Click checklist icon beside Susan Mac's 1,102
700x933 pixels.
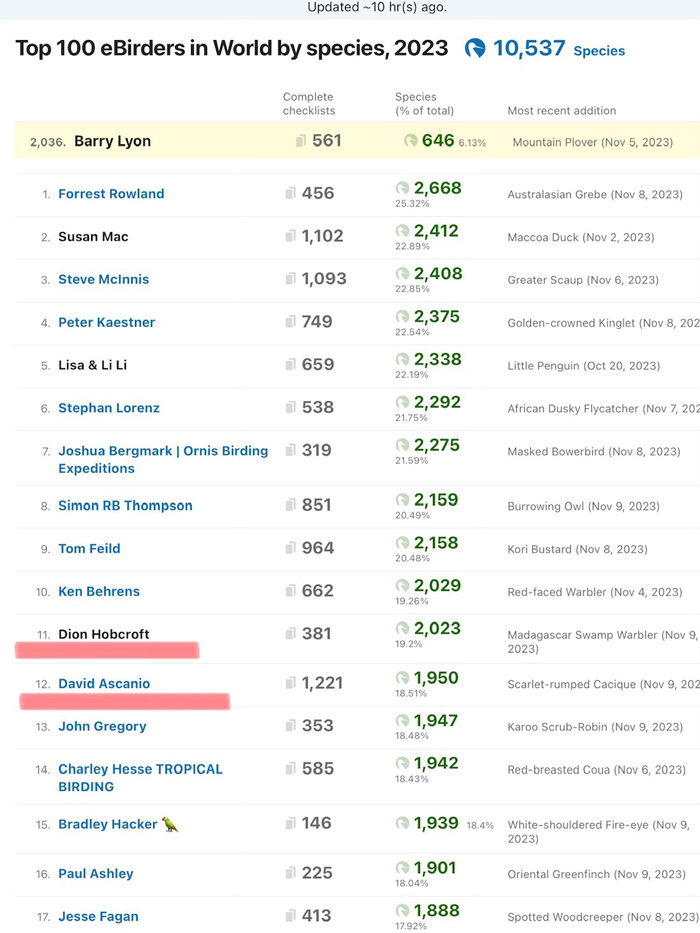[290, 236]
